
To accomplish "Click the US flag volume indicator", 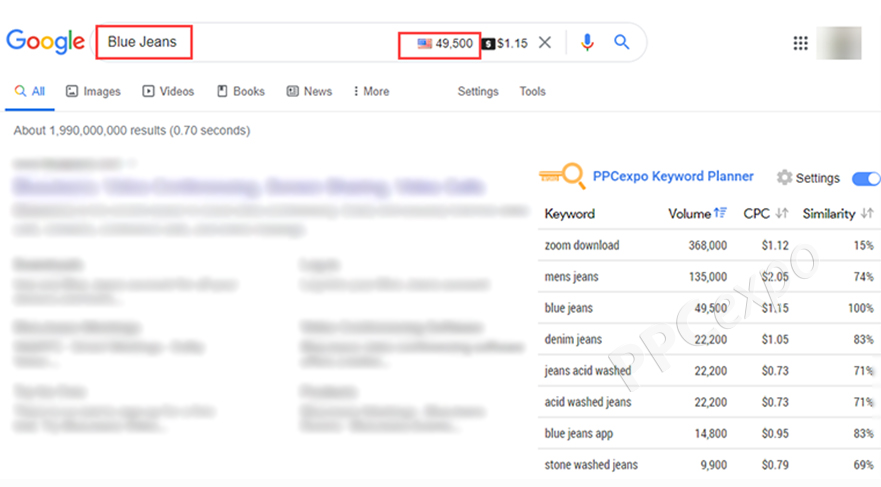I will (425, 44).
